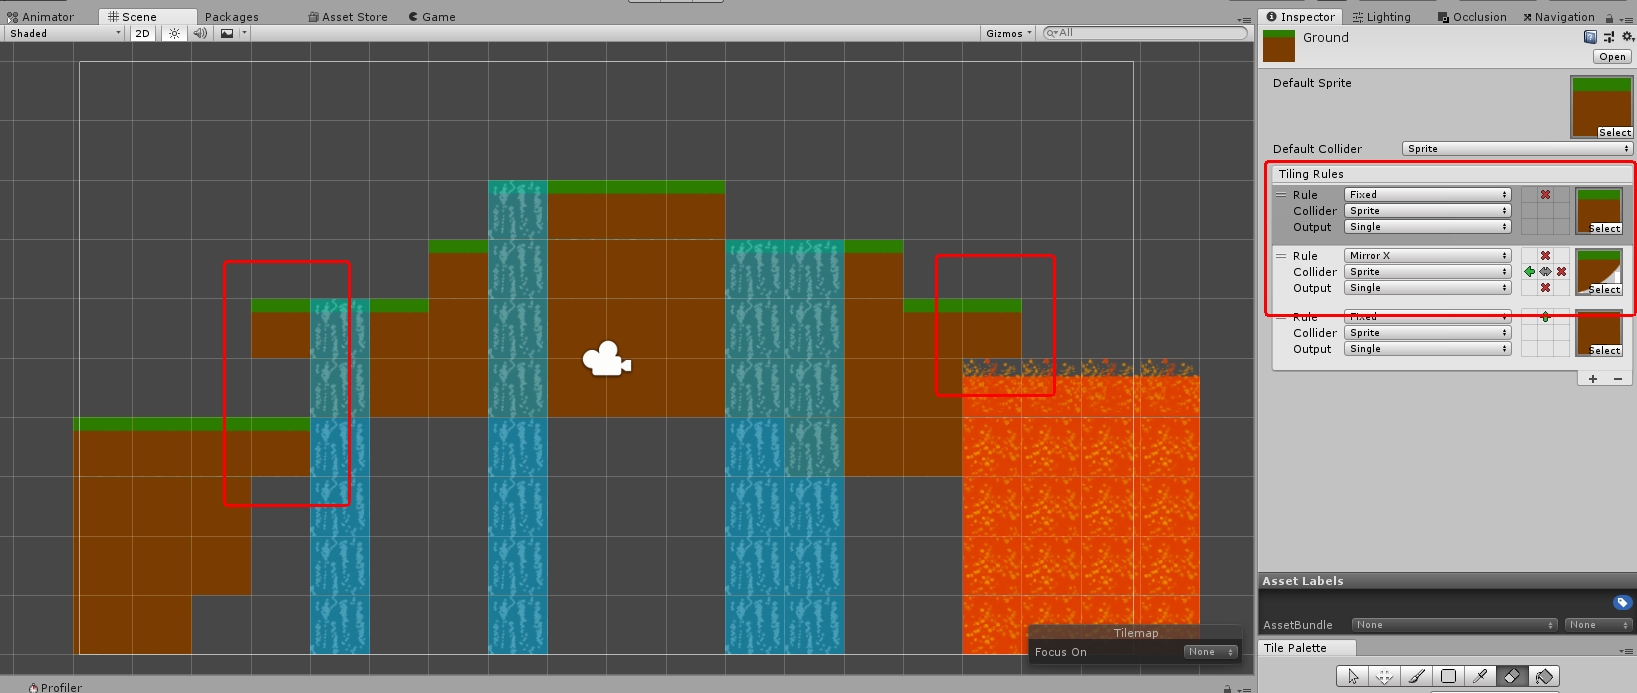Click center mirror icon in Mirror X grid
This screenshot has height=693, width=1637.
pyautogui.click(x=1545, y=272)
